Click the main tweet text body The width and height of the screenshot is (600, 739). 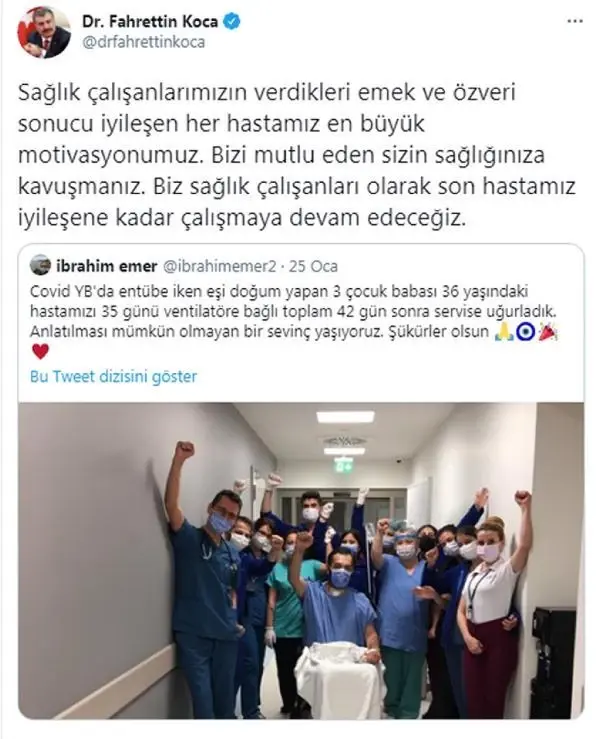(297, 155)
